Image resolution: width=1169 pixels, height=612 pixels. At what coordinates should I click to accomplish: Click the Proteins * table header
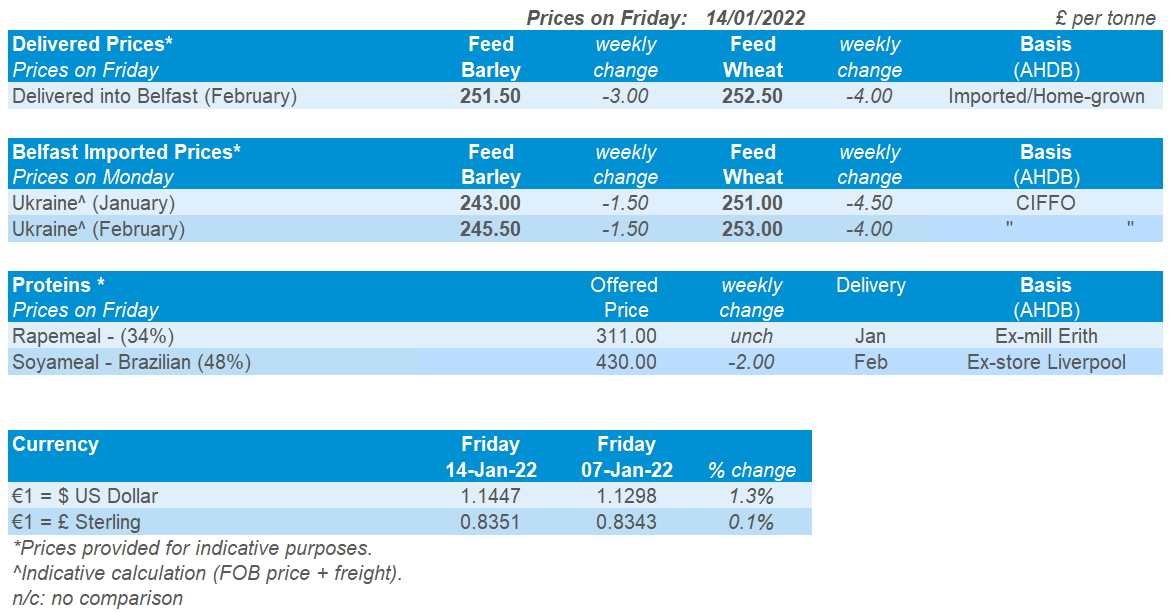click(x=58, y=285)
